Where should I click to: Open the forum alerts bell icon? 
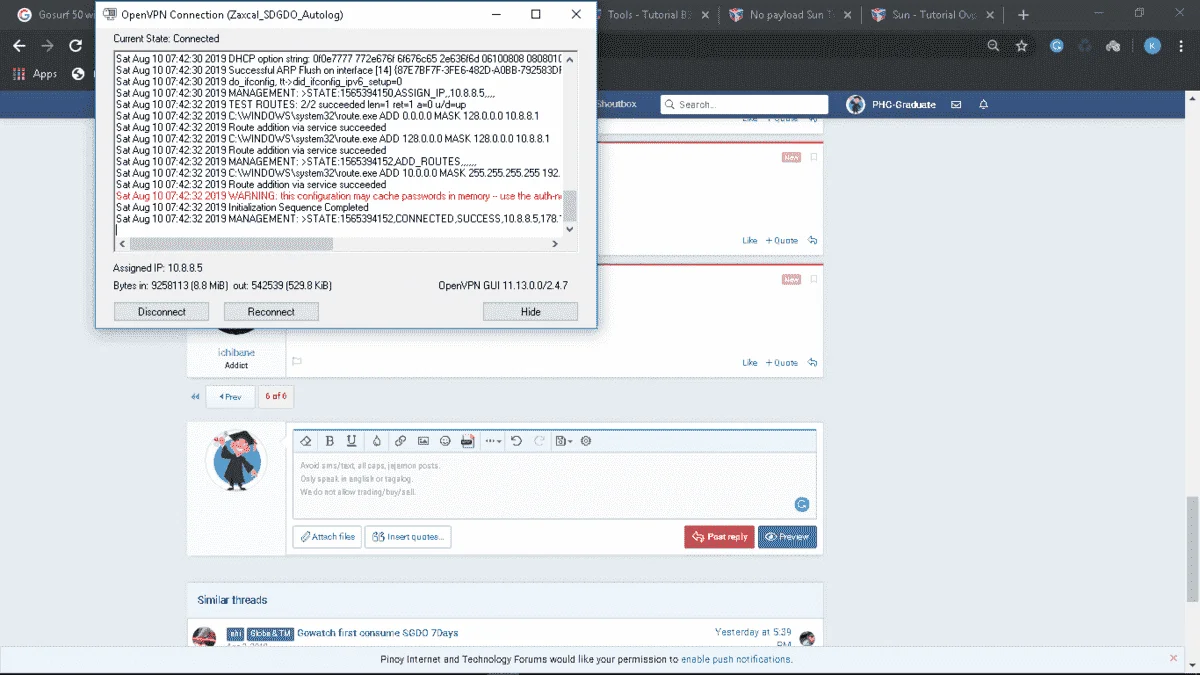click(x=983, y=104)
